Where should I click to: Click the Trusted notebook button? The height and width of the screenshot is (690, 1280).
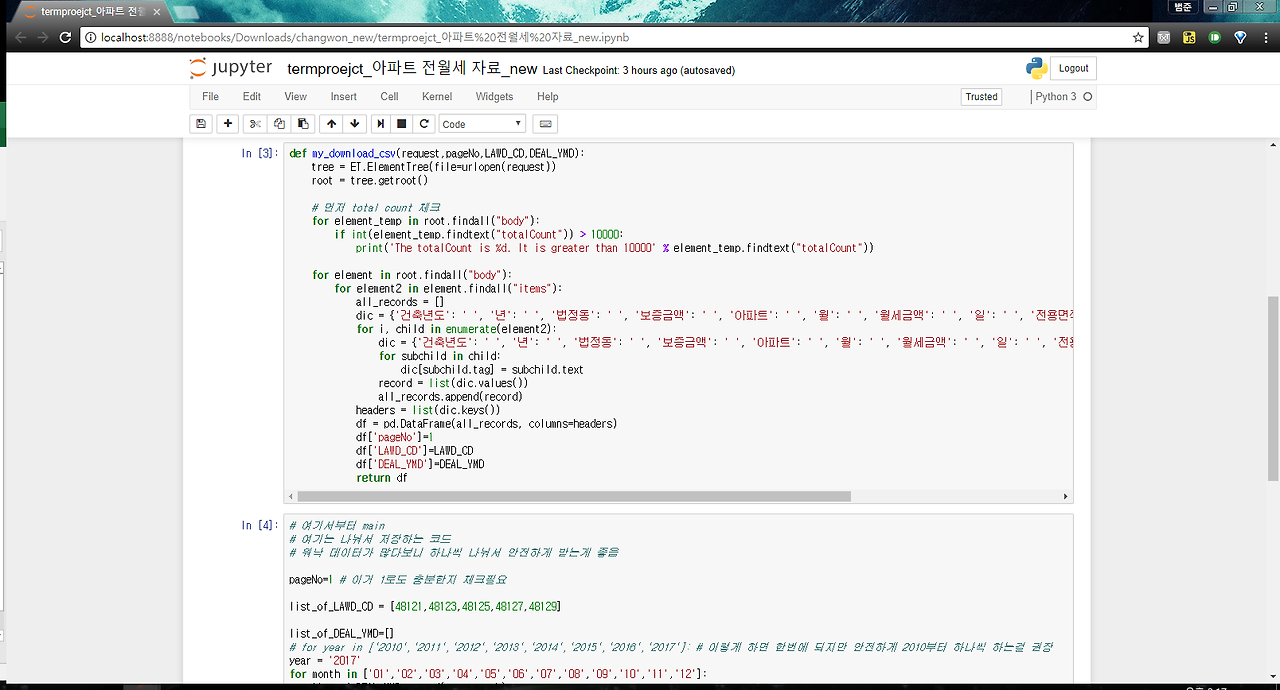(x=981, y=97)
